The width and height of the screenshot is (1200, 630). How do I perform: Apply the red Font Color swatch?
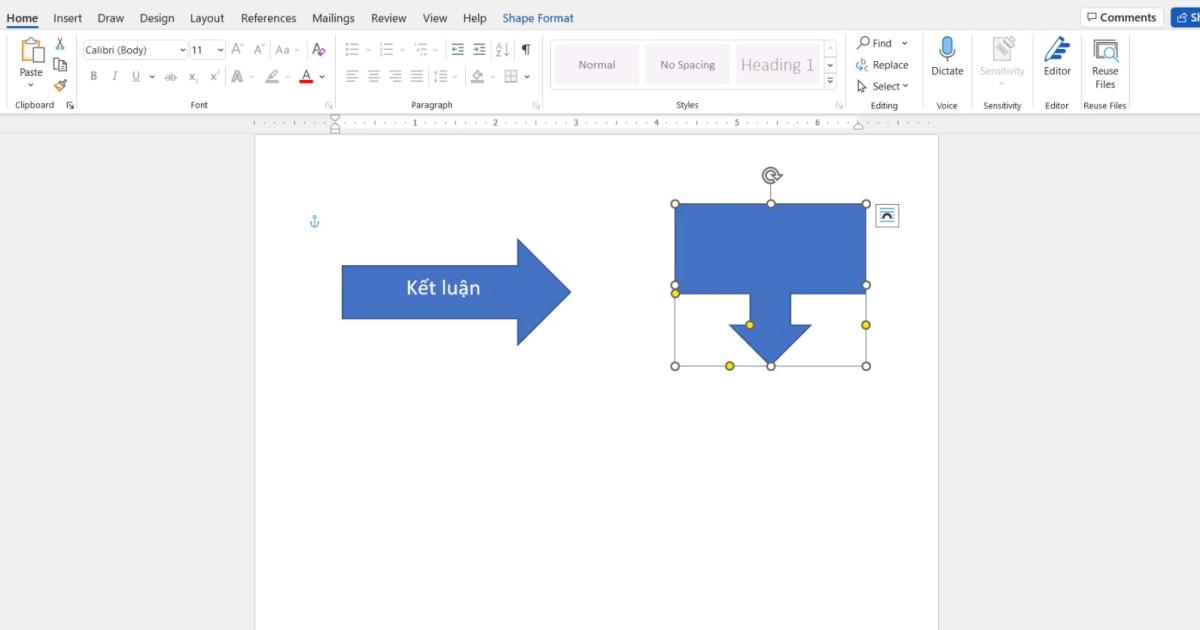pyautogui.click(x=306, y=77)
